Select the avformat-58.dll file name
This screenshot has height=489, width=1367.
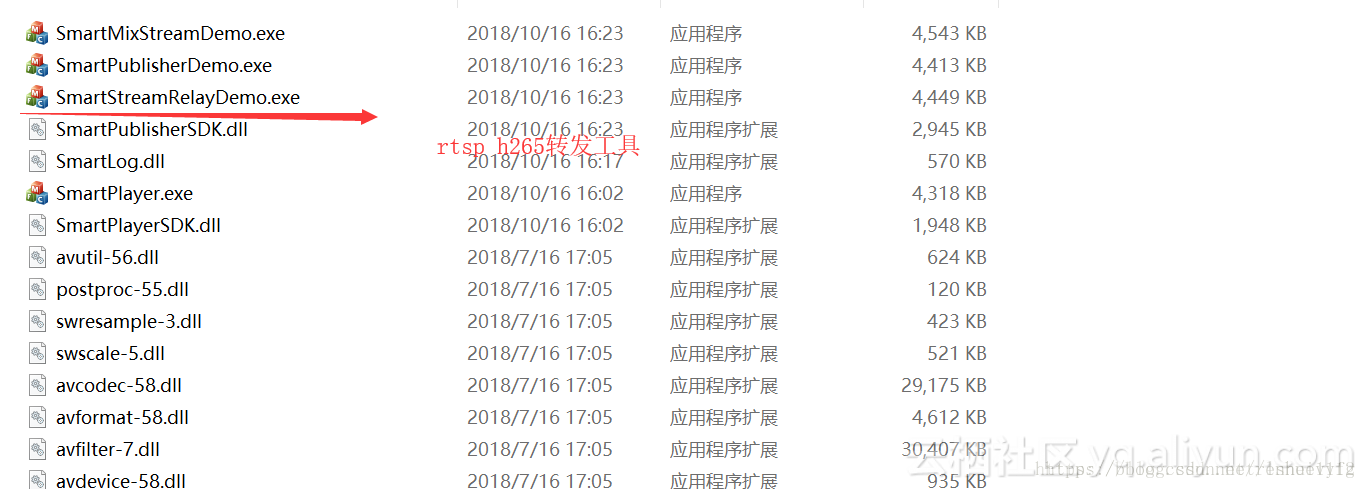pos(122,417)
